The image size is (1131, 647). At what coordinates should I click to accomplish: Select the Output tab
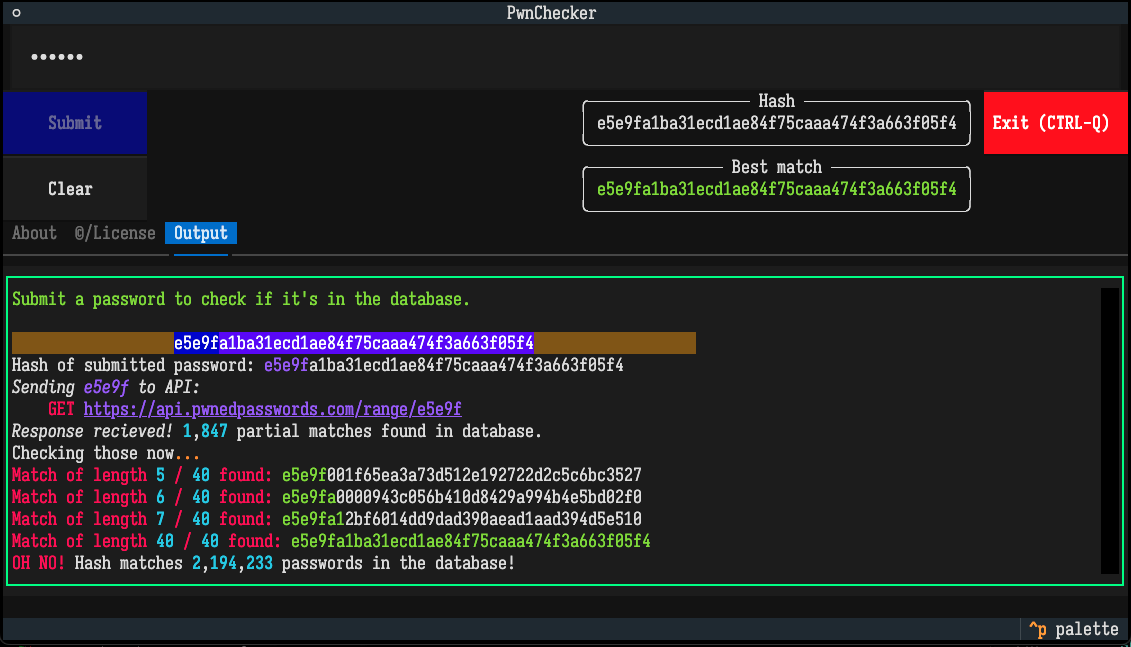point(200,233)
